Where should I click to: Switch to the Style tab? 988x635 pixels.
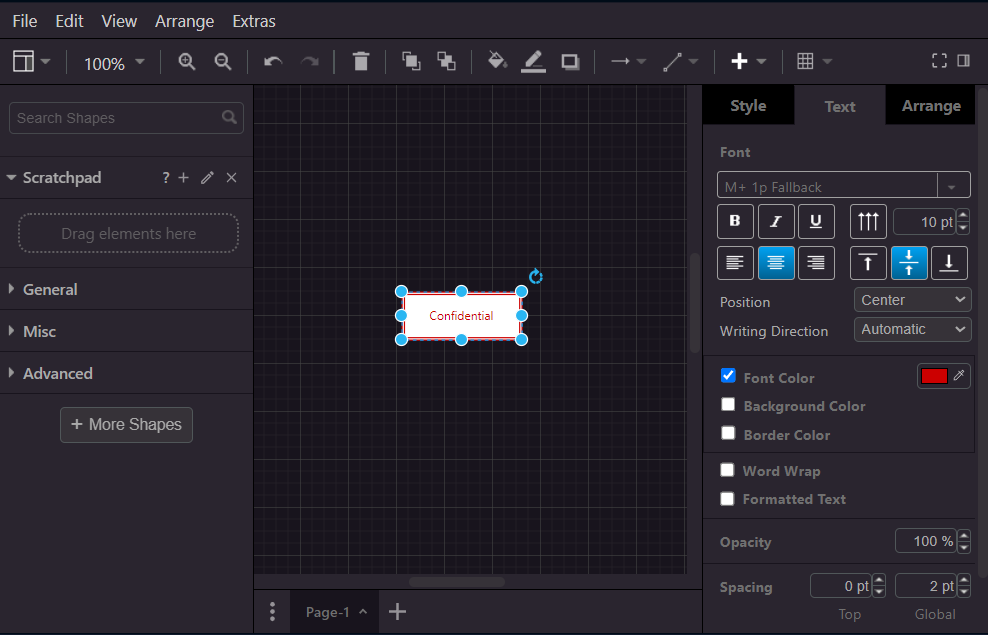[x=748, y=105]
